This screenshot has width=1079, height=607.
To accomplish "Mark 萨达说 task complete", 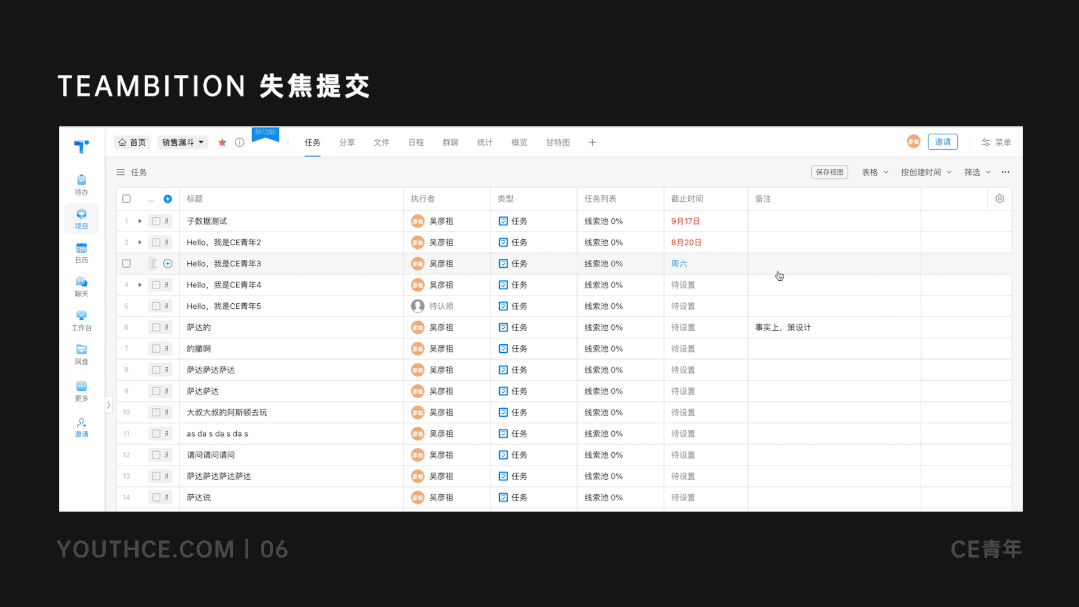I will point(156,497).
